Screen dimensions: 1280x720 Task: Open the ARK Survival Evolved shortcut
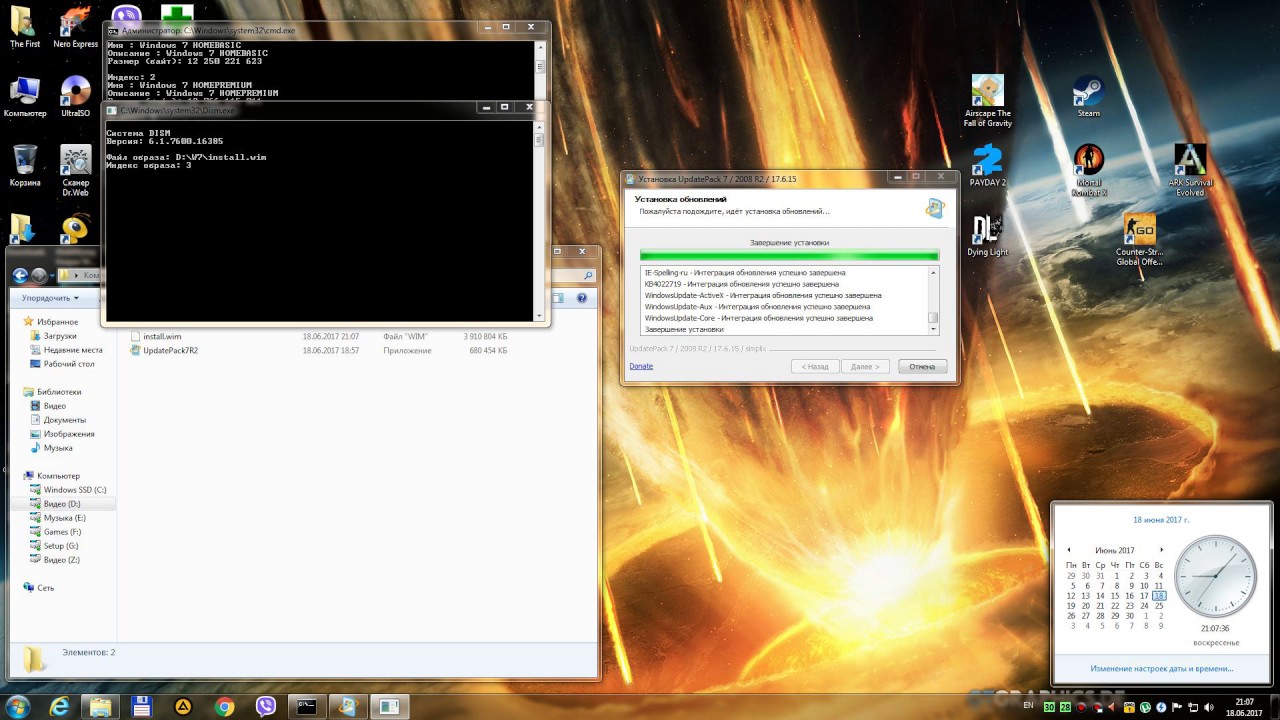(x=1190, y=170)
